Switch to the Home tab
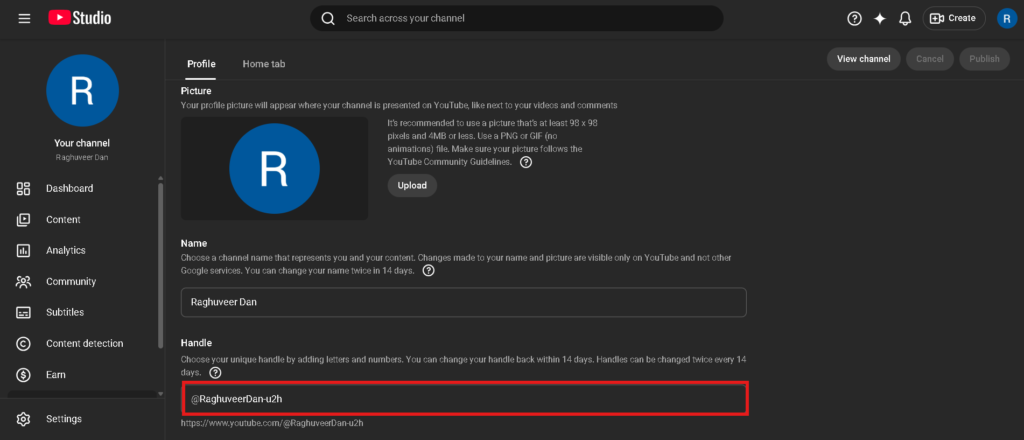This screenshot has height=440, width=1024. pyautogui.click(x=264, y=64)
